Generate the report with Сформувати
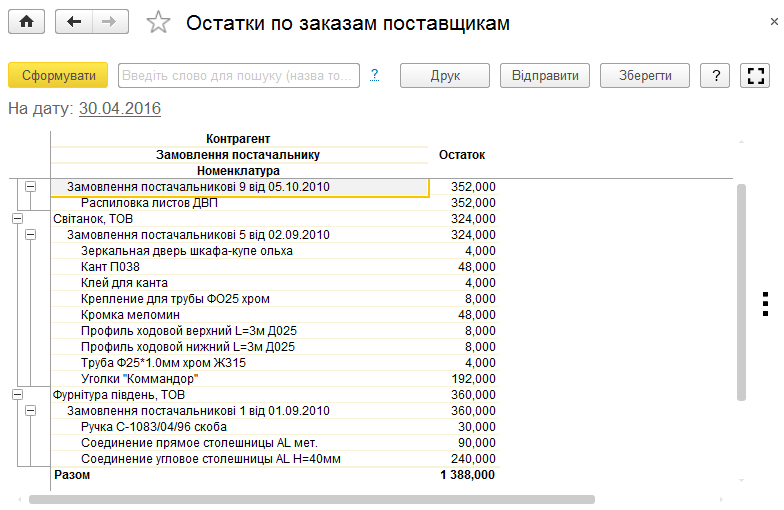Image resolution: width=784 pixels, height=510 pixels. (58, 76)
